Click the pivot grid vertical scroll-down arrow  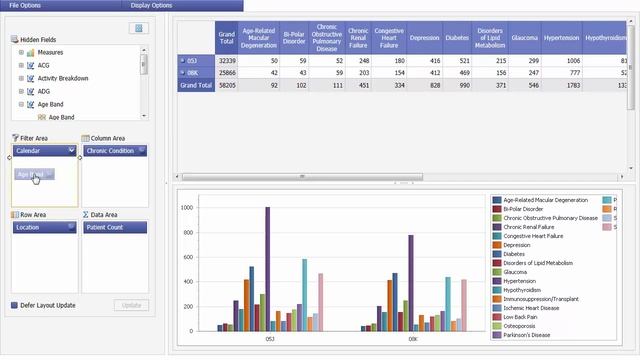click(631, 168)
